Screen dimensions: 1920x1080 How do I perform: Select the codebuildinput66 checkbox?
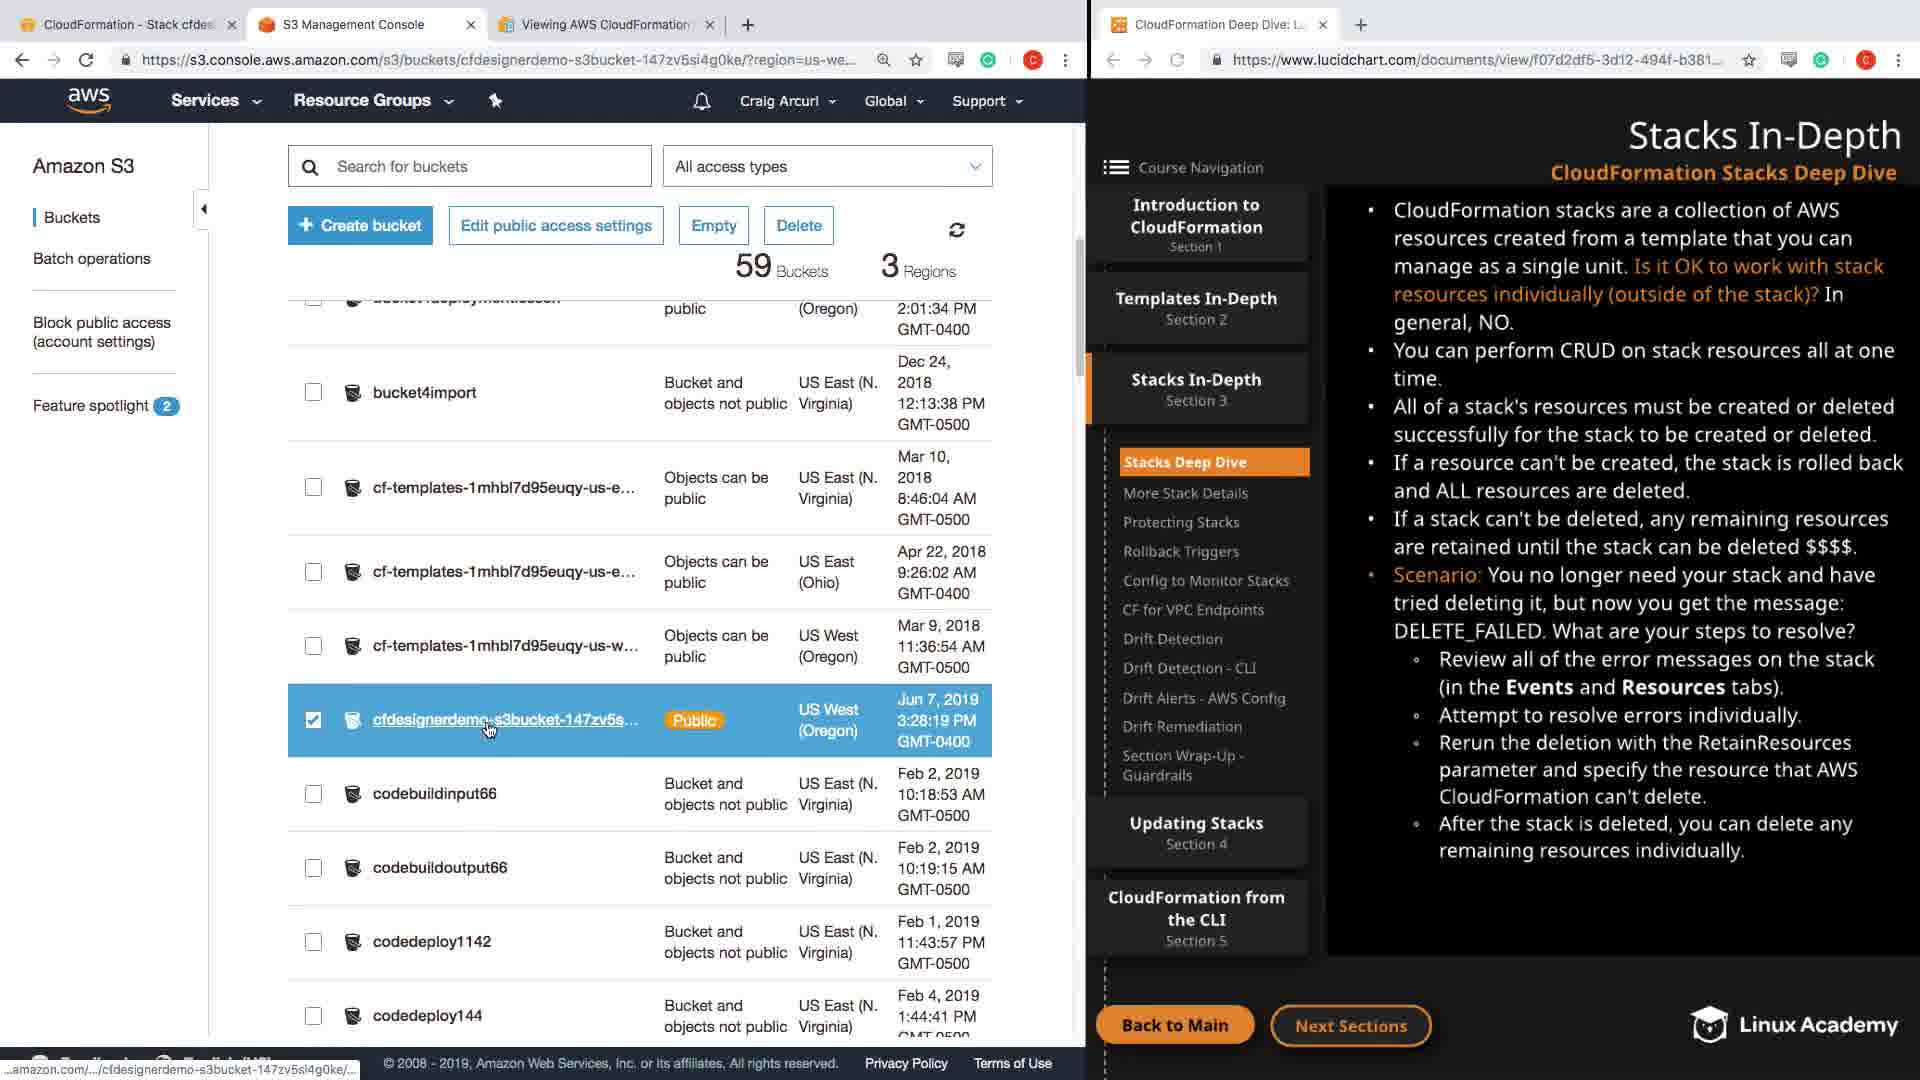tap(313, 794)
